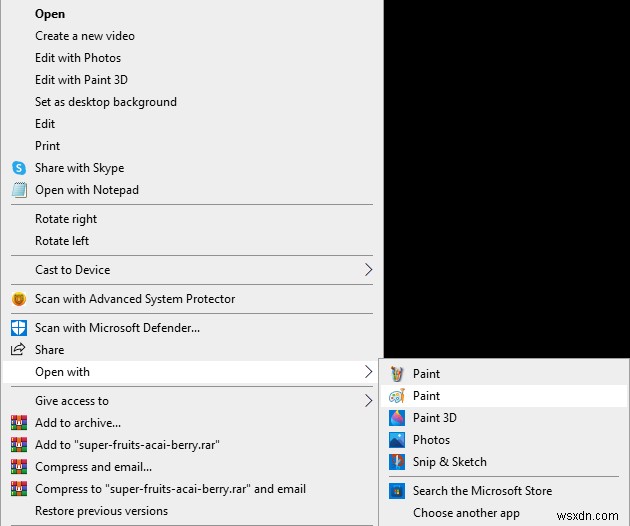Expand the Give access to submenu arrow
This screenshot has width=630, height=526.
368,401
